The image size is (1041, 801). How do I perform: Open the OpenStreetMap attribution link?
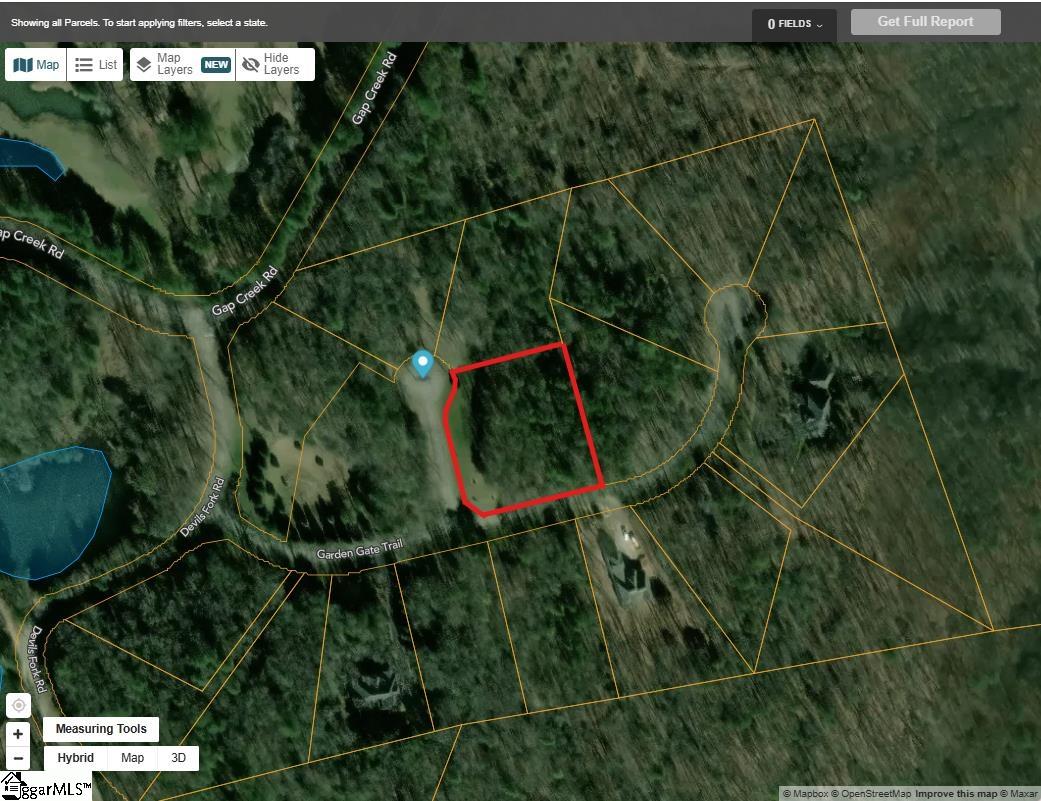pyautogui.click(x=871, y=794)
